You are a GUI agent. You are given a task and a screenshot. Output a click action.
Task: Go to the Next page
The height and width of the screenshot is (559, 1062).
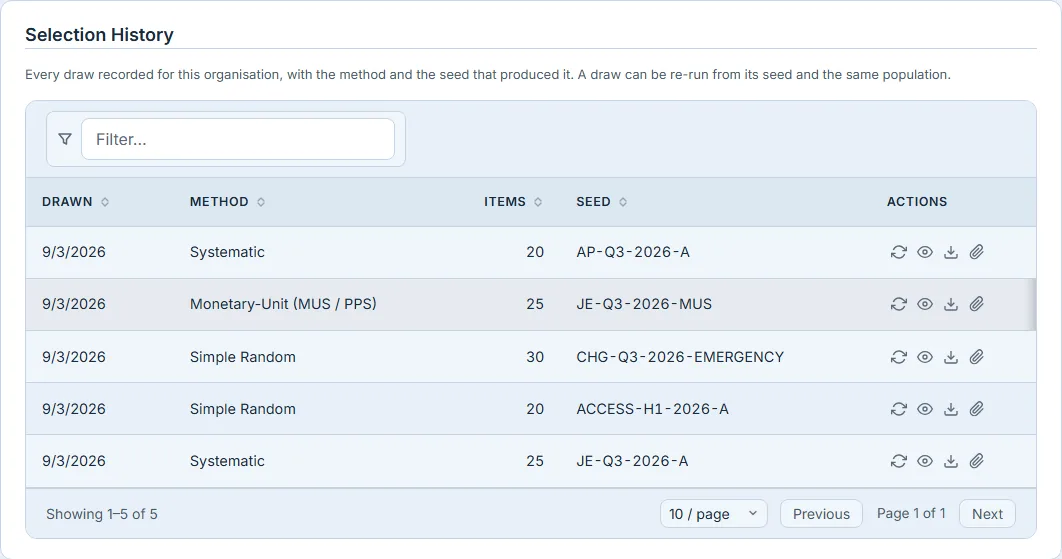987,514
